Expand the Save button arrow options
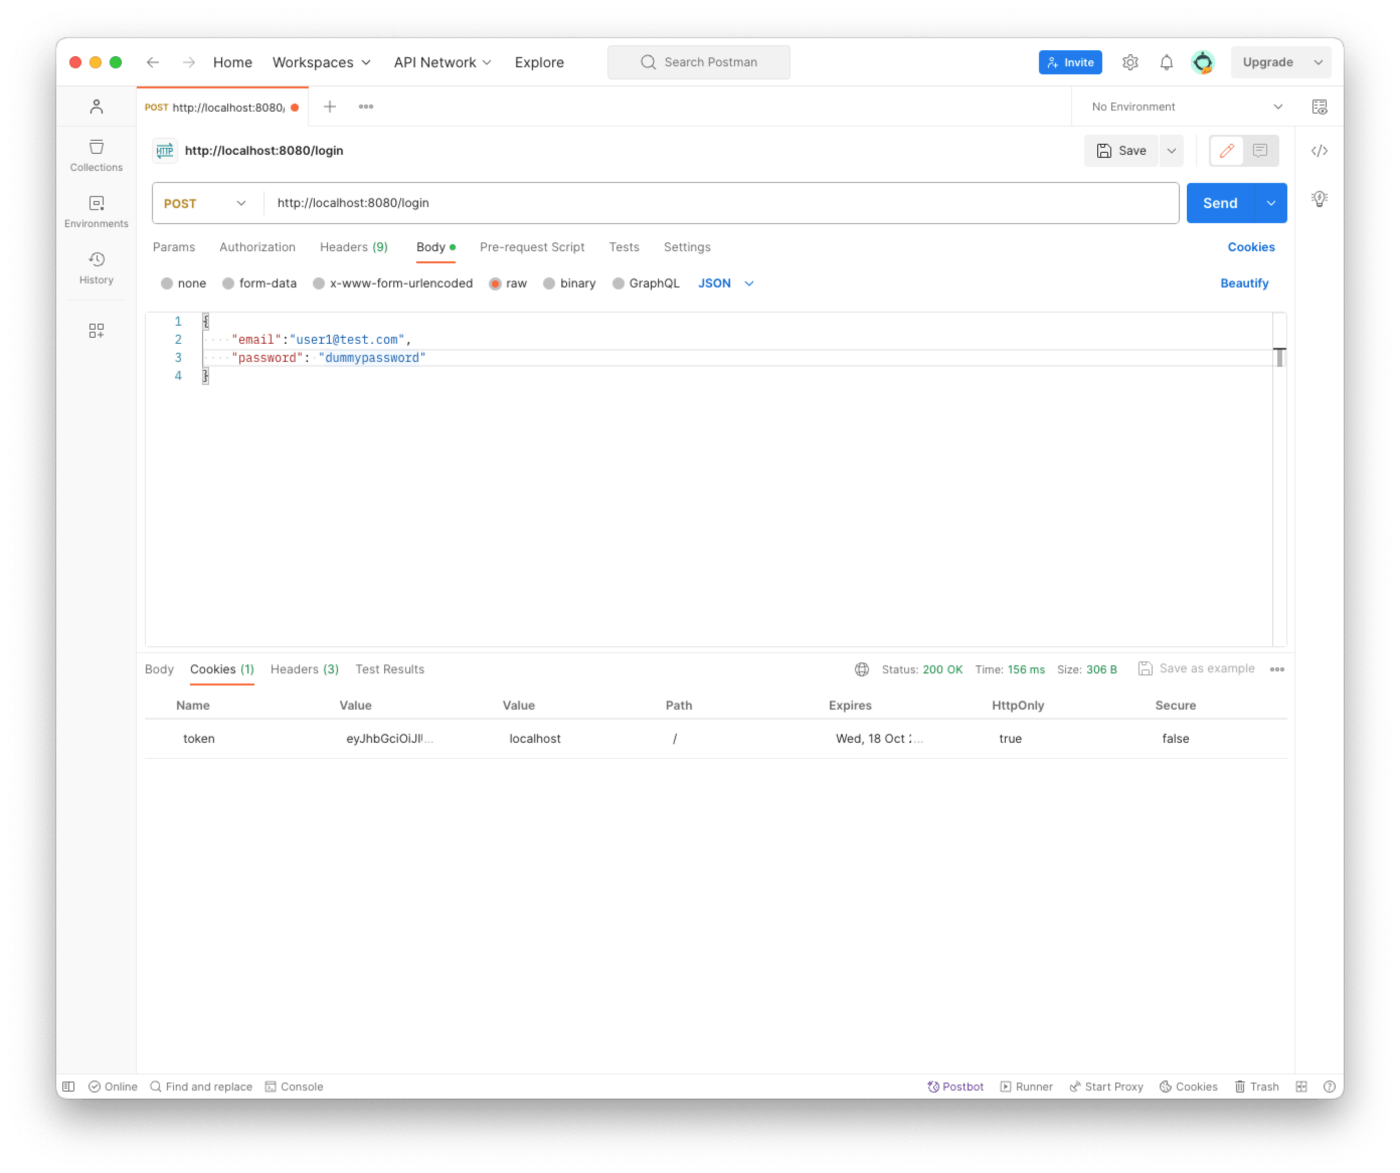Viewport: 1400px width, 1173px height. point(1171,151)
